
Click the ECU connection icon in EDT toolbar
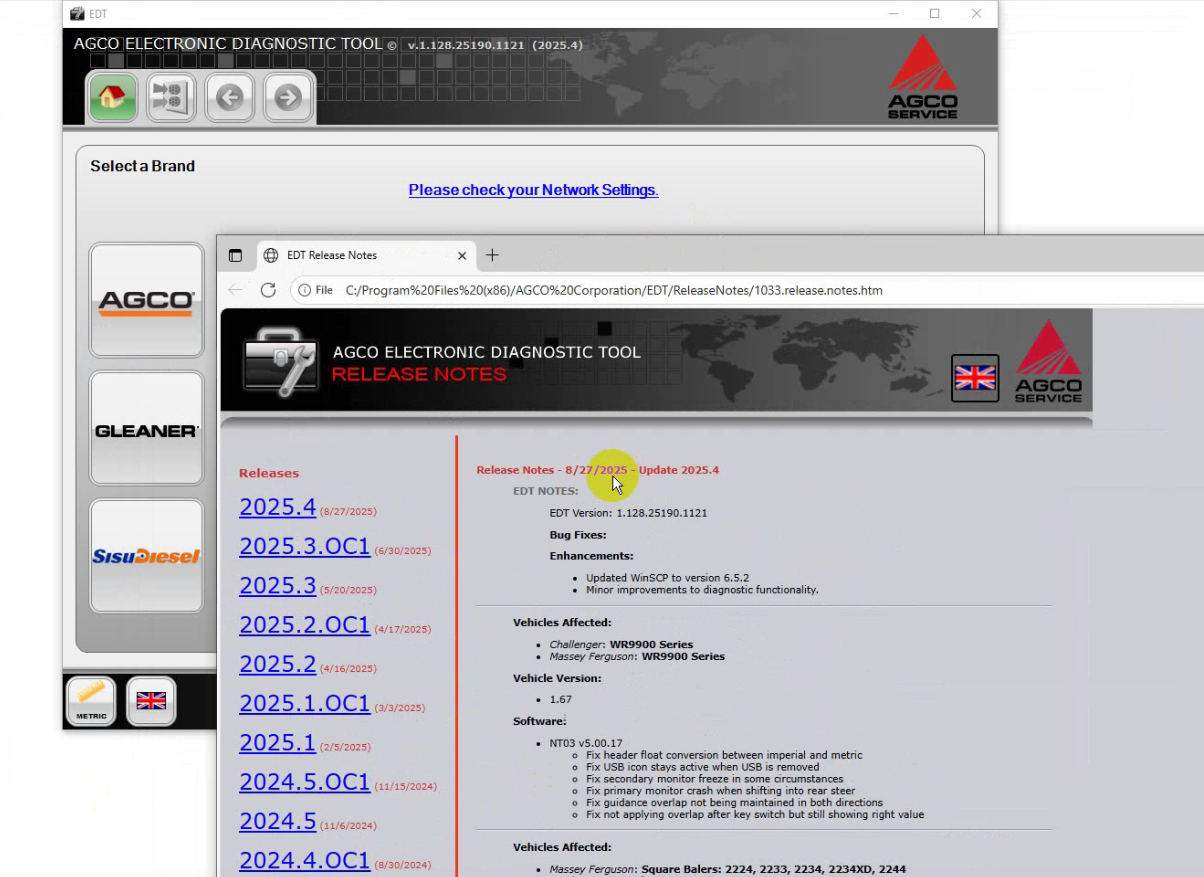[171, 97]
